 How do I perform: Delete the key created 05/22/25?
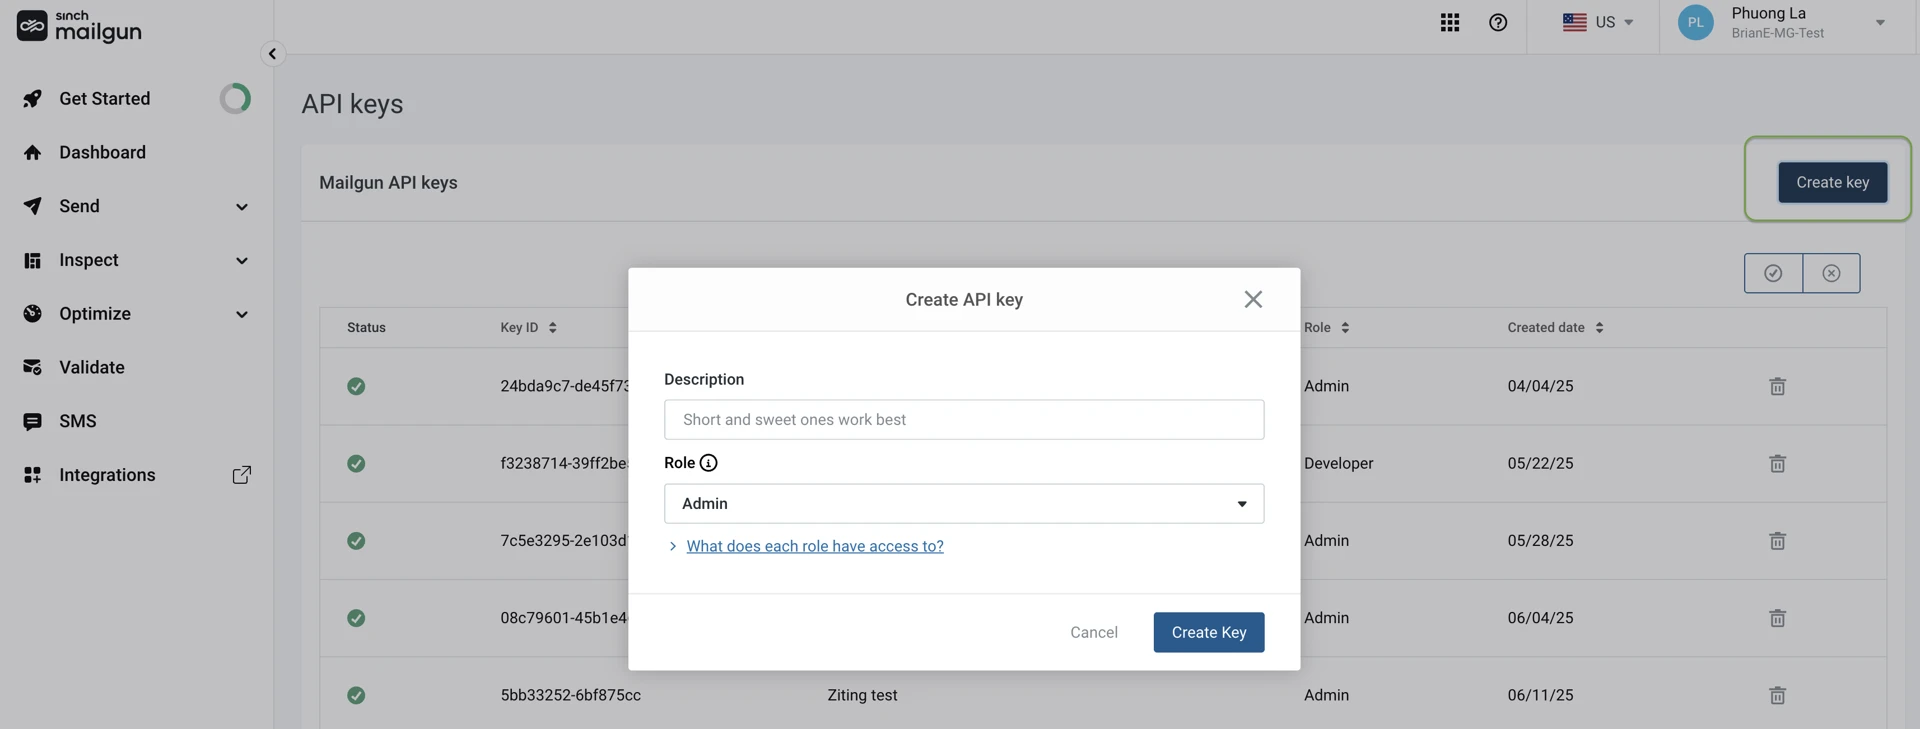tap(1777, 463)
